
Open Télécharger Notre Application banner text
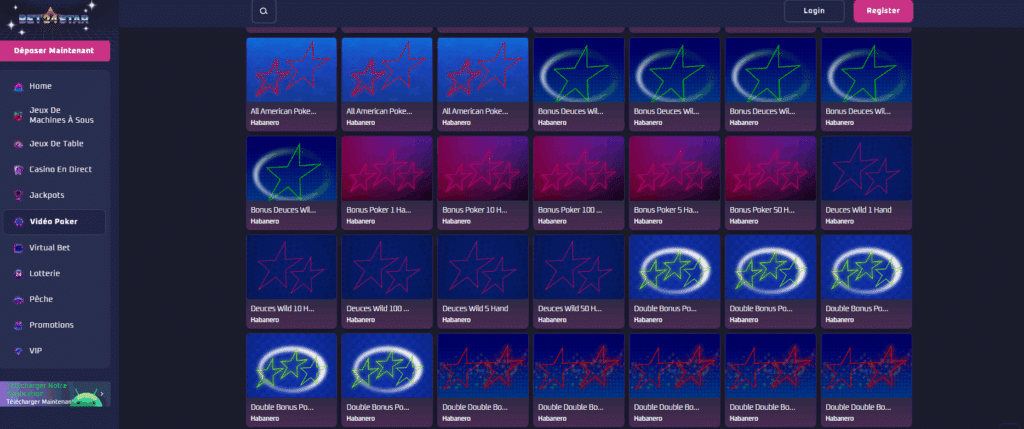[36, 390]
